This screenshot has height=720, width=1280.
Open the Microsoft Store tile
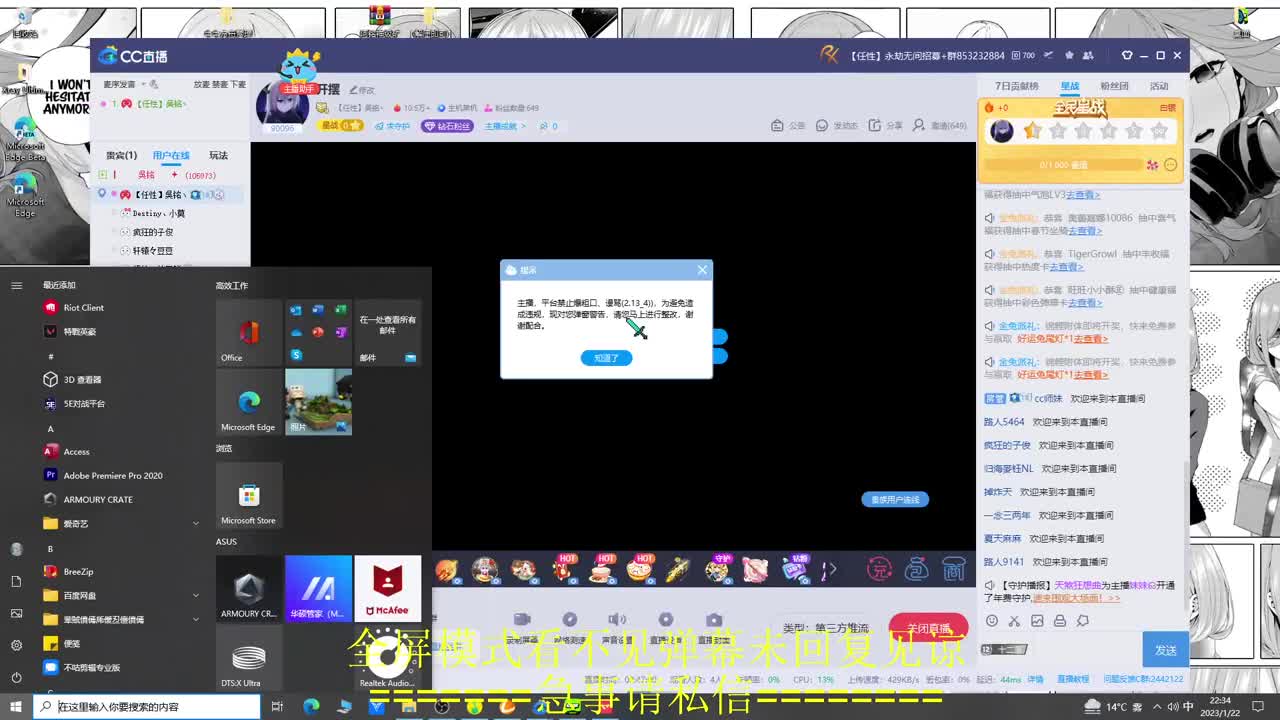click(249, 495)
